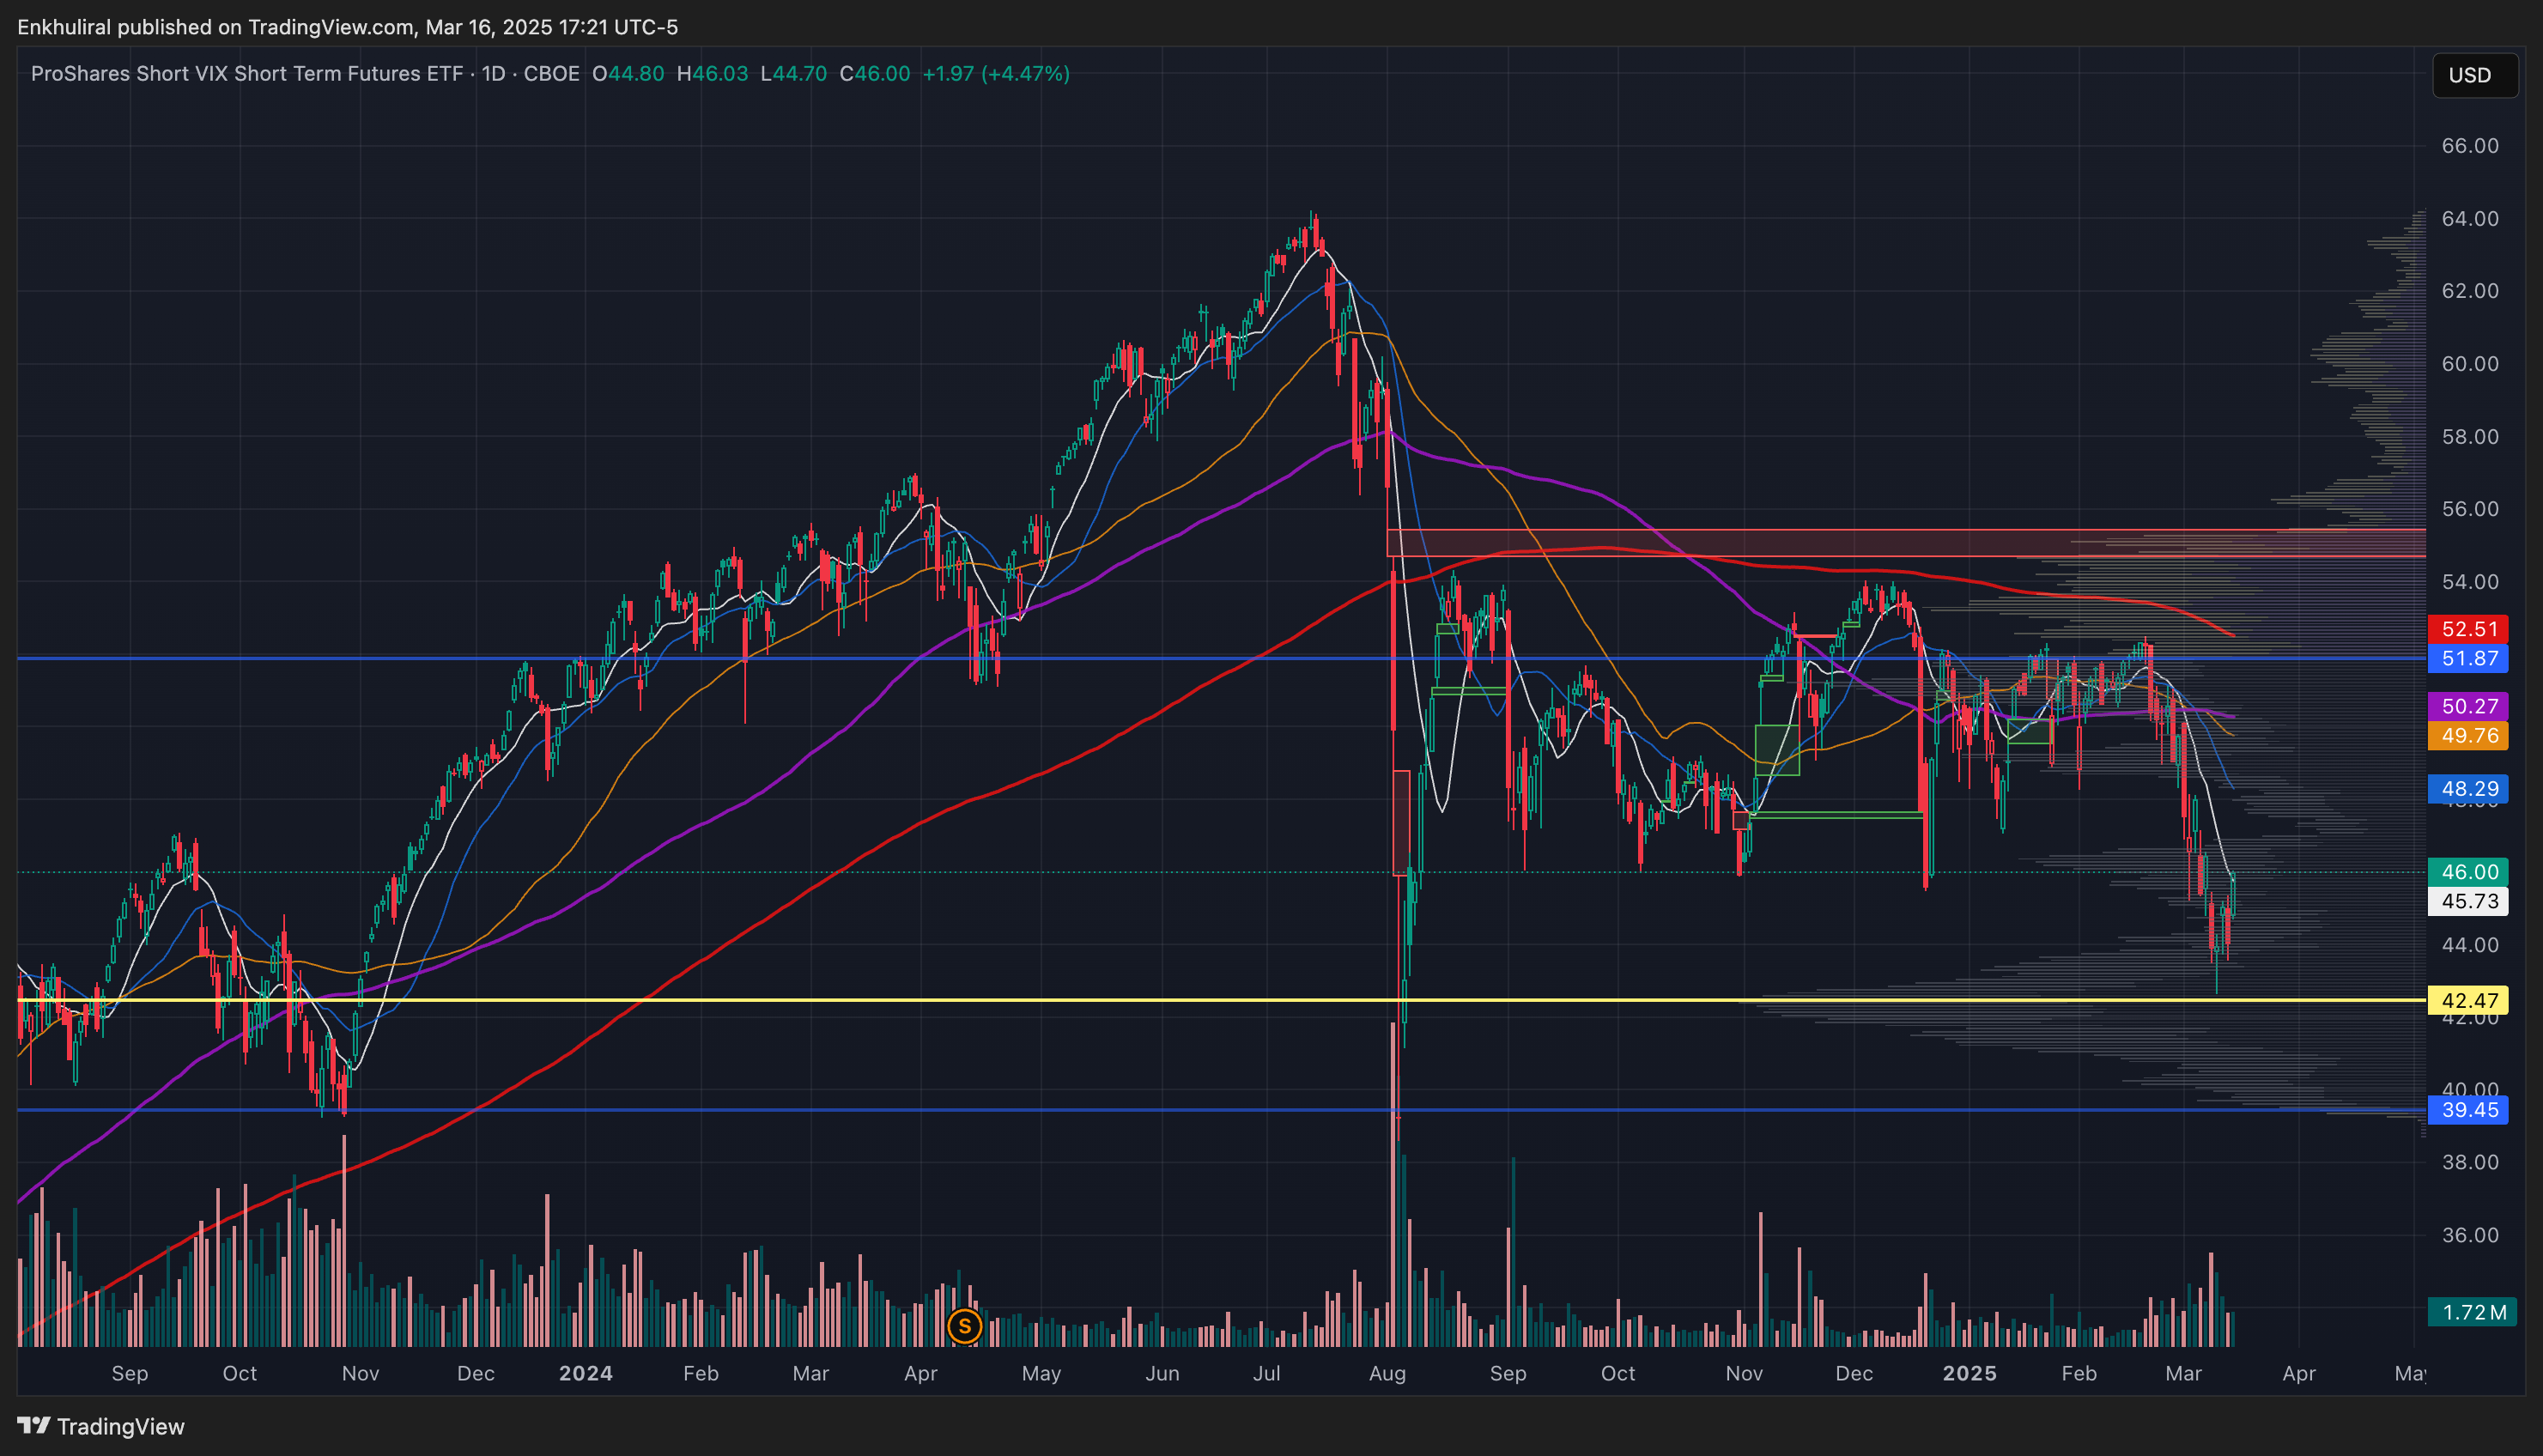
Task: Click the 1.72 M volume label
Action: pyautogui.click(x=2472, y=1312)
